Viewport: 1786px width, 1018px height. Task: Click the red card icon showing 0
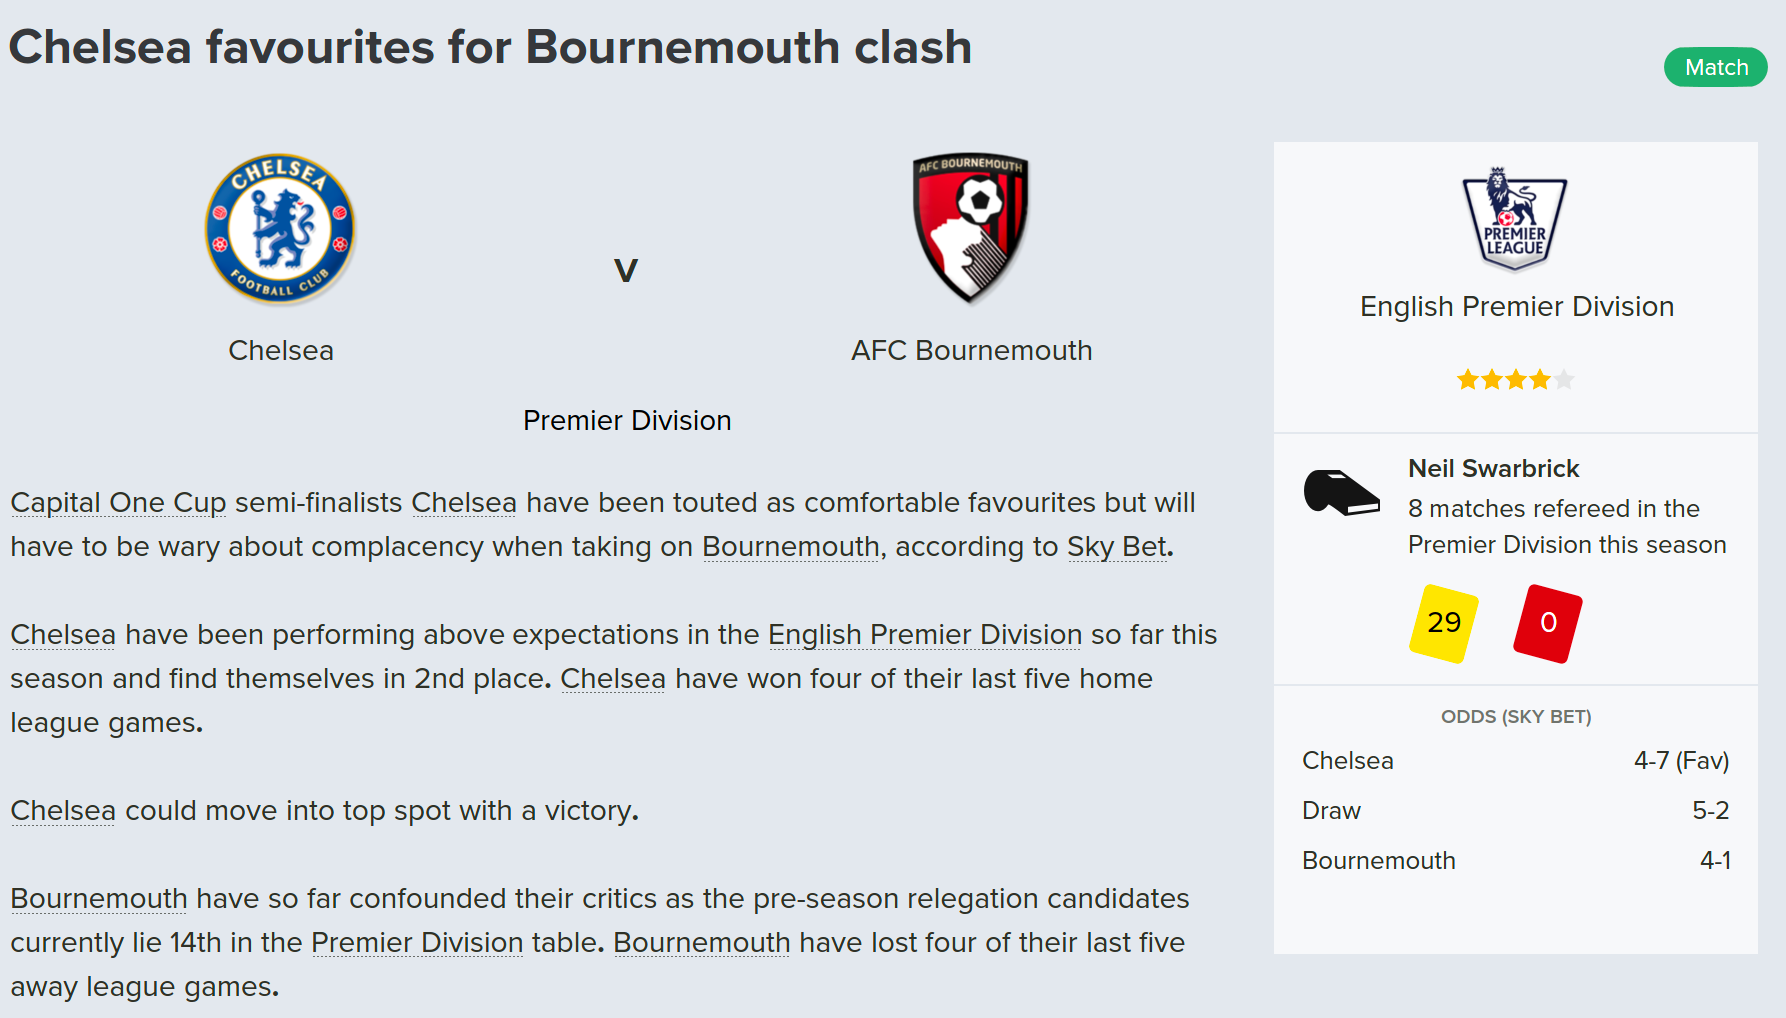coord(1548,623)
